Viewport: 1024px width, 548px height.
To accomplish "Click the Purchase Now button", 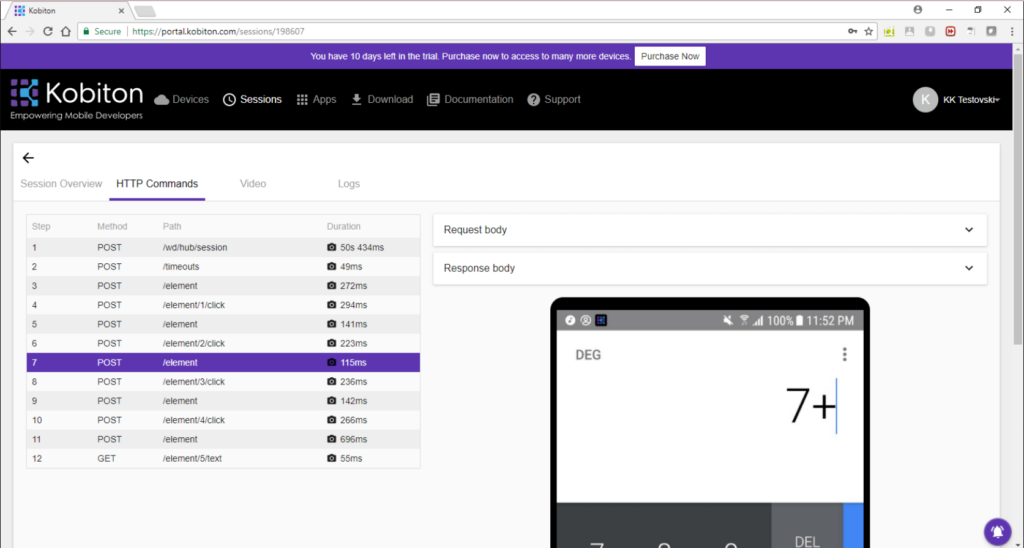I will point(670,56).
